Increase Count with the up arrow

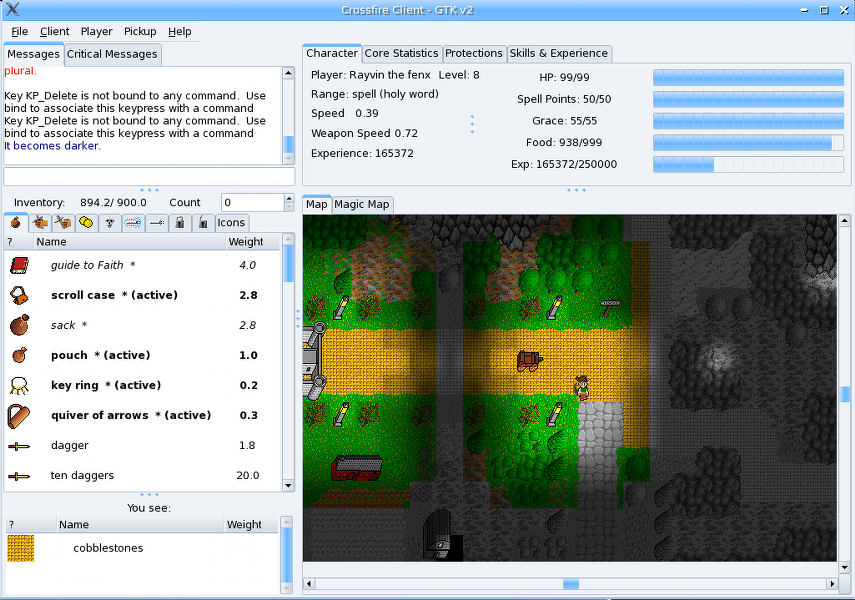tap(289, 198)
